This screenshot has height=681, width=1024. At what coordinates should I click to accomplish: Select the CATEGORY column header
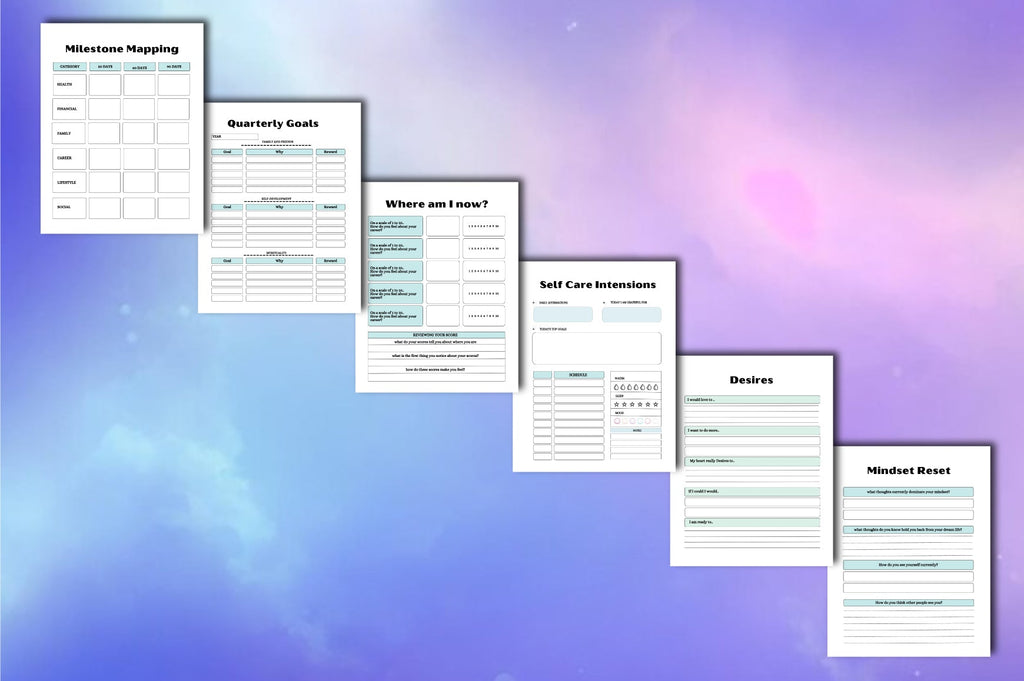tap(70, 67)
